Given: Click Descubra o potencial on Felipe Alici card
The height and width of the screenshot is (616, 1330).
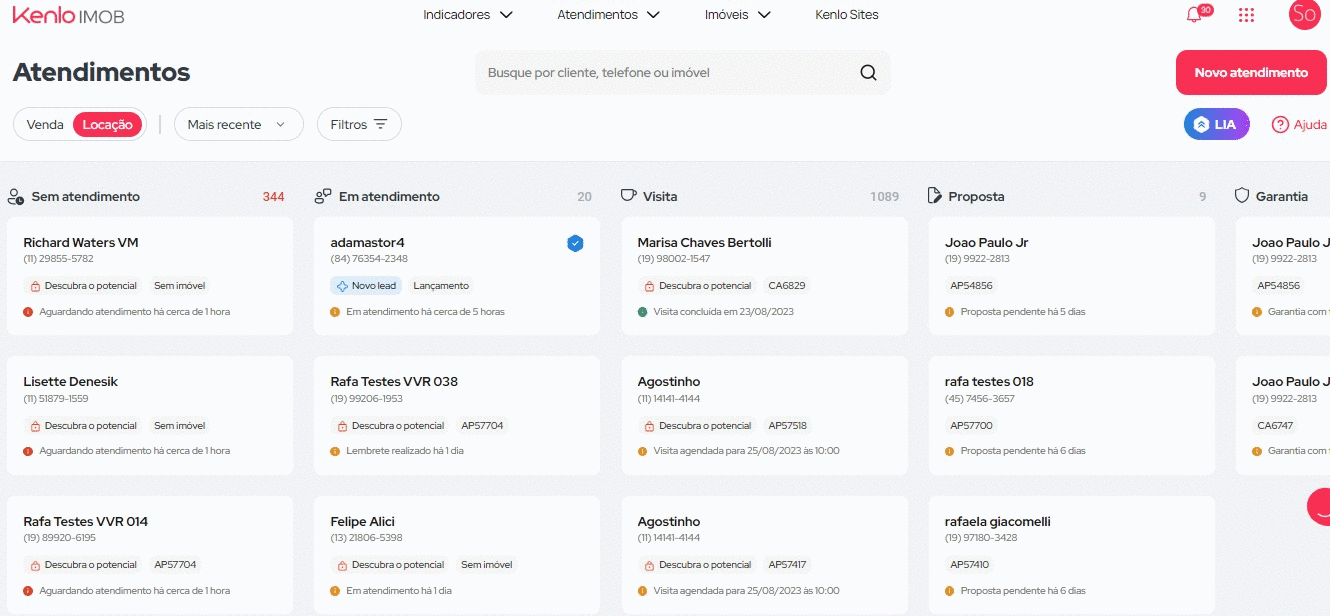Looking at the screenshot, I should point(392,565).
